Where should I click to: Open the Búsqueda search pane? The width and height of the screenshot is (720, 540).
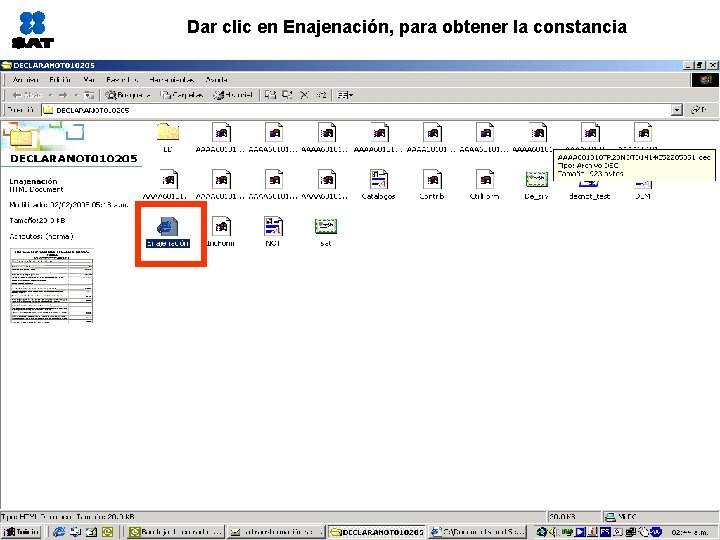128,95
